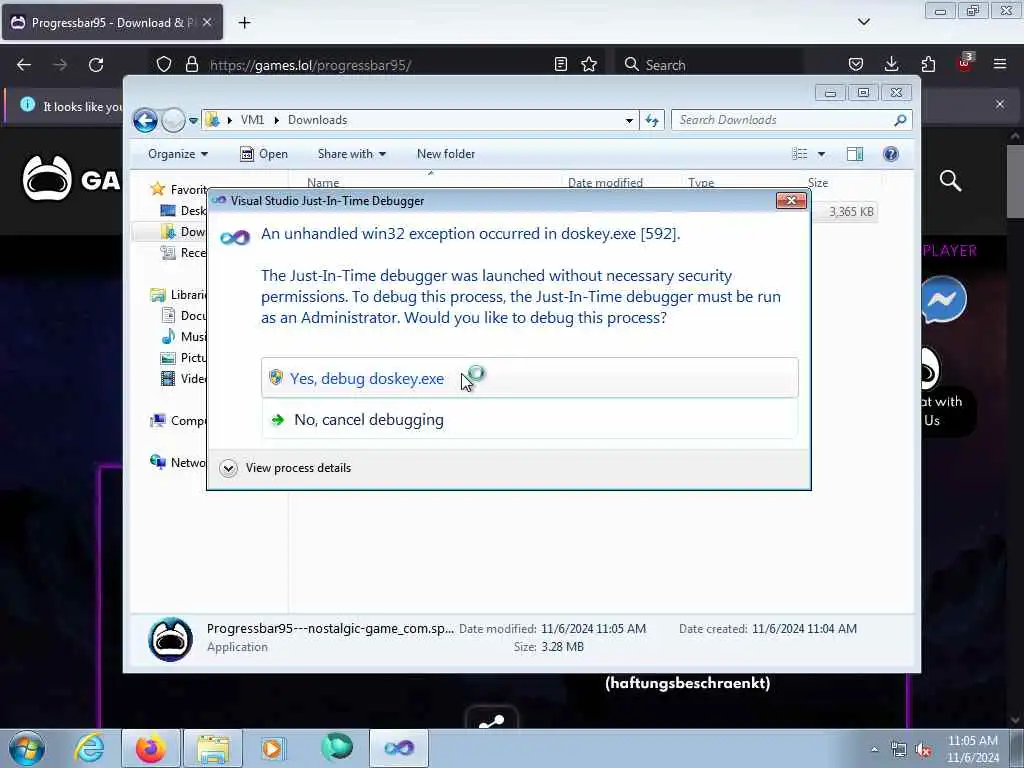View site security padlock info
1024x768 pixels.
(191, 65)
